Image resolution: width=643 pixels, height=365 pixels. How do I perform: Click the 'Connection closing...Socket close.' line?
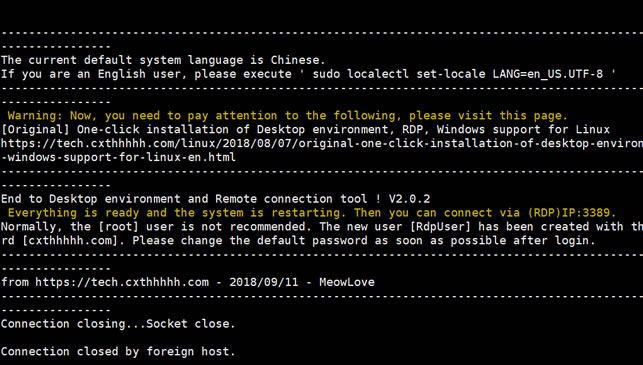click(x=118, y=324)
